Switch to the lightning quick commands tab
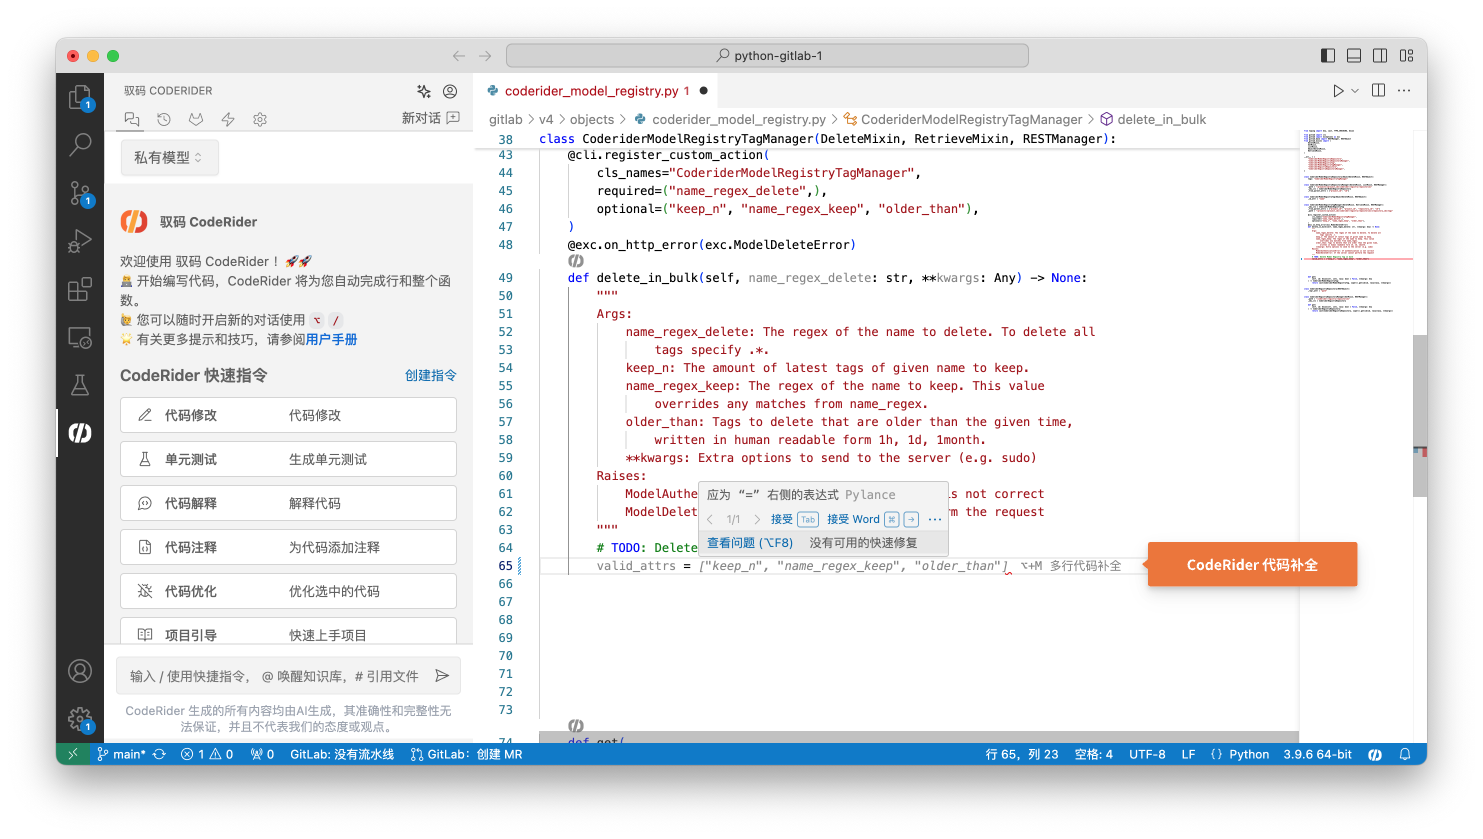 [x=228, y=119]
